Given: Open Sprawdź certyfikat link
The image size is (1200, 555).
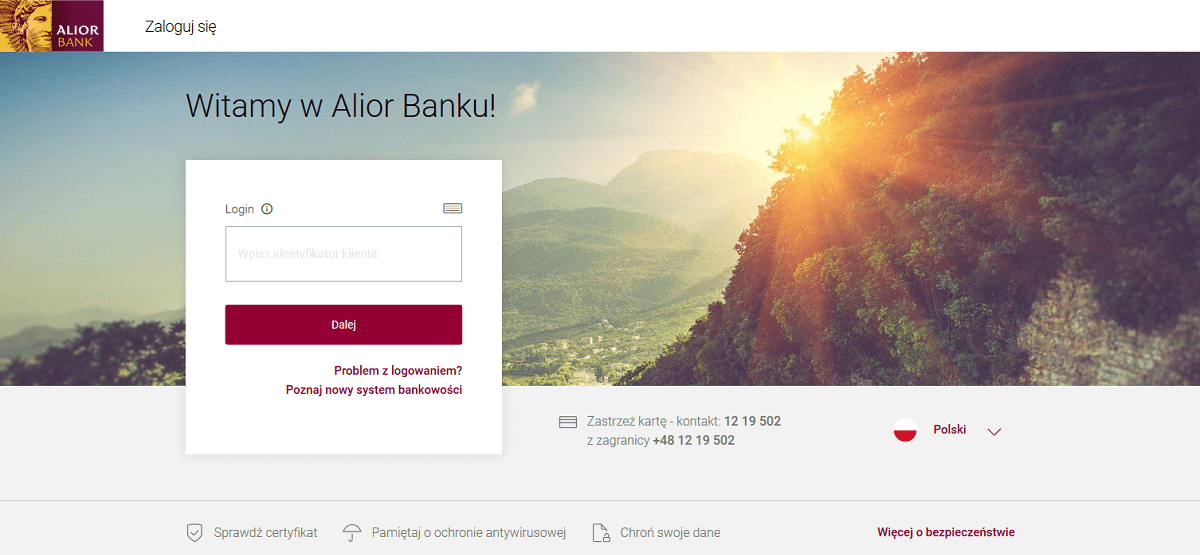Looking at the screenshot, I should (265, 533).
